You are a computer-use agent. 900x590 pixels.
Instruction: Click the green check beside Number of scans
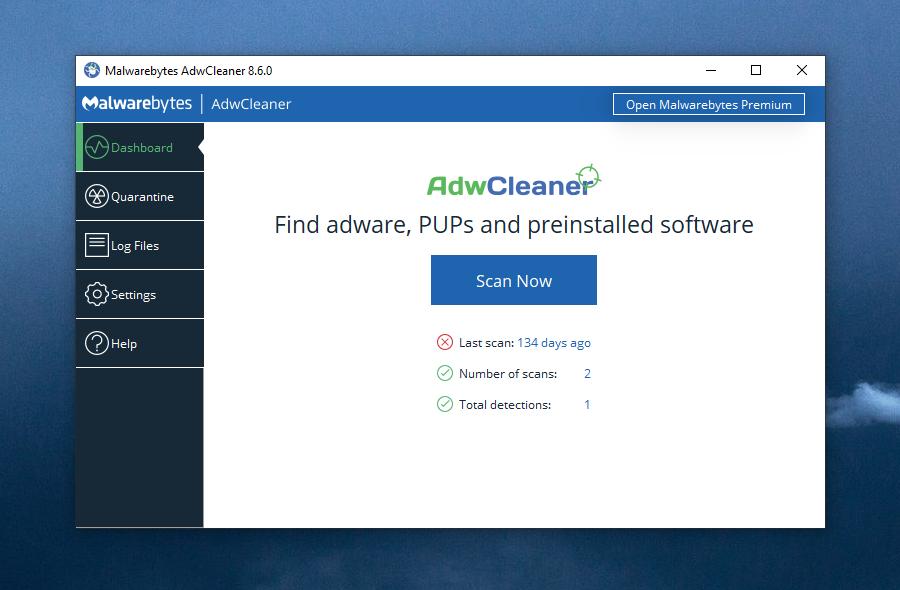(x=444, y=373)
